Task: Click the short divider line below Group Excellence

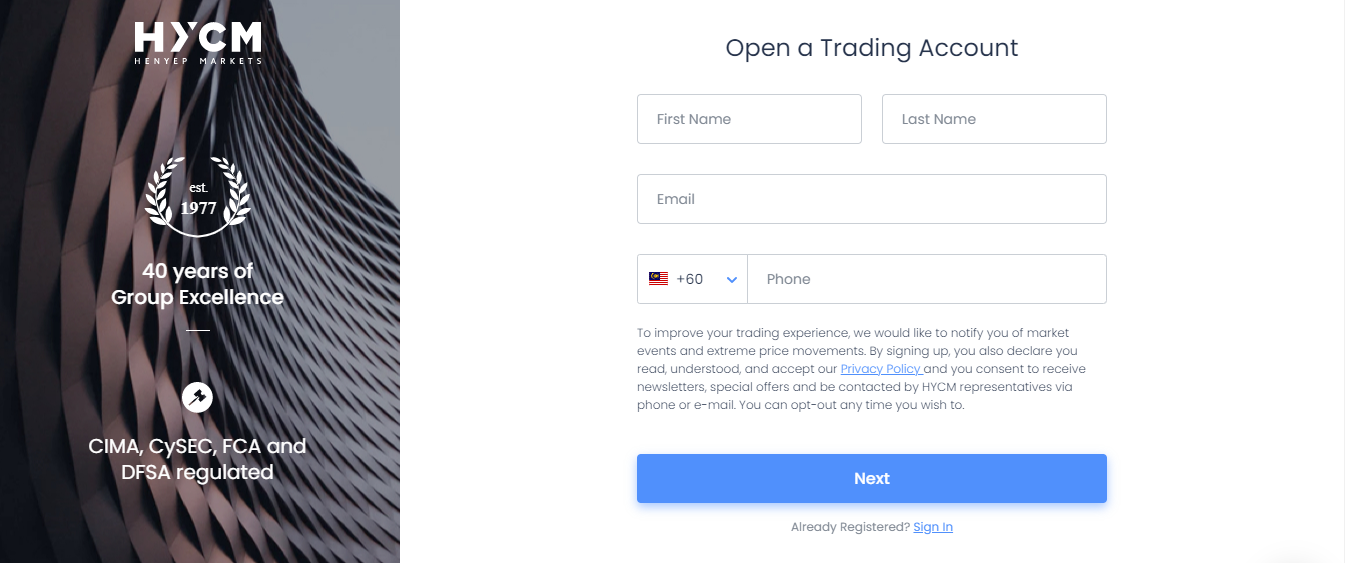Action: [x=198, y=330]
